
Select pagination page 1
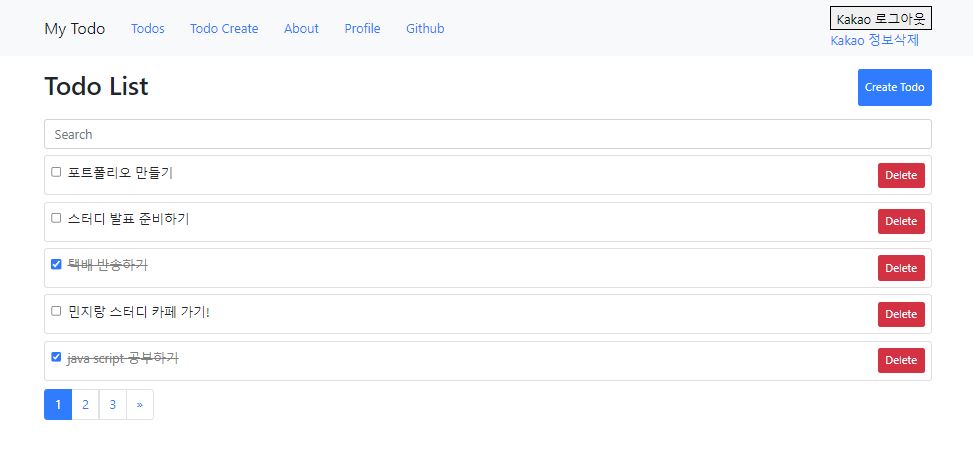[58, 405]
